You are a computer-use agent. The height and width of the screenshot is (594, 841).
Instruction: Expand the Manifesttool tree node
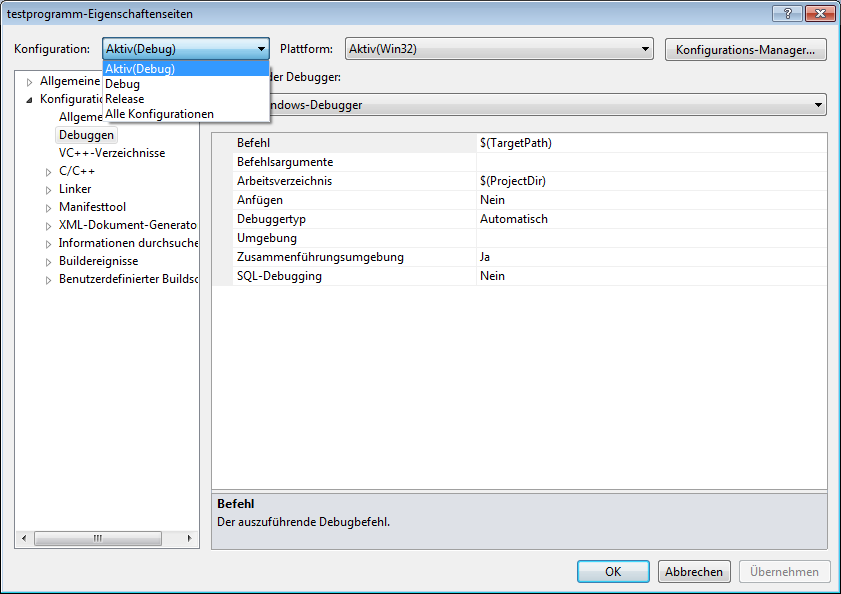48,208
